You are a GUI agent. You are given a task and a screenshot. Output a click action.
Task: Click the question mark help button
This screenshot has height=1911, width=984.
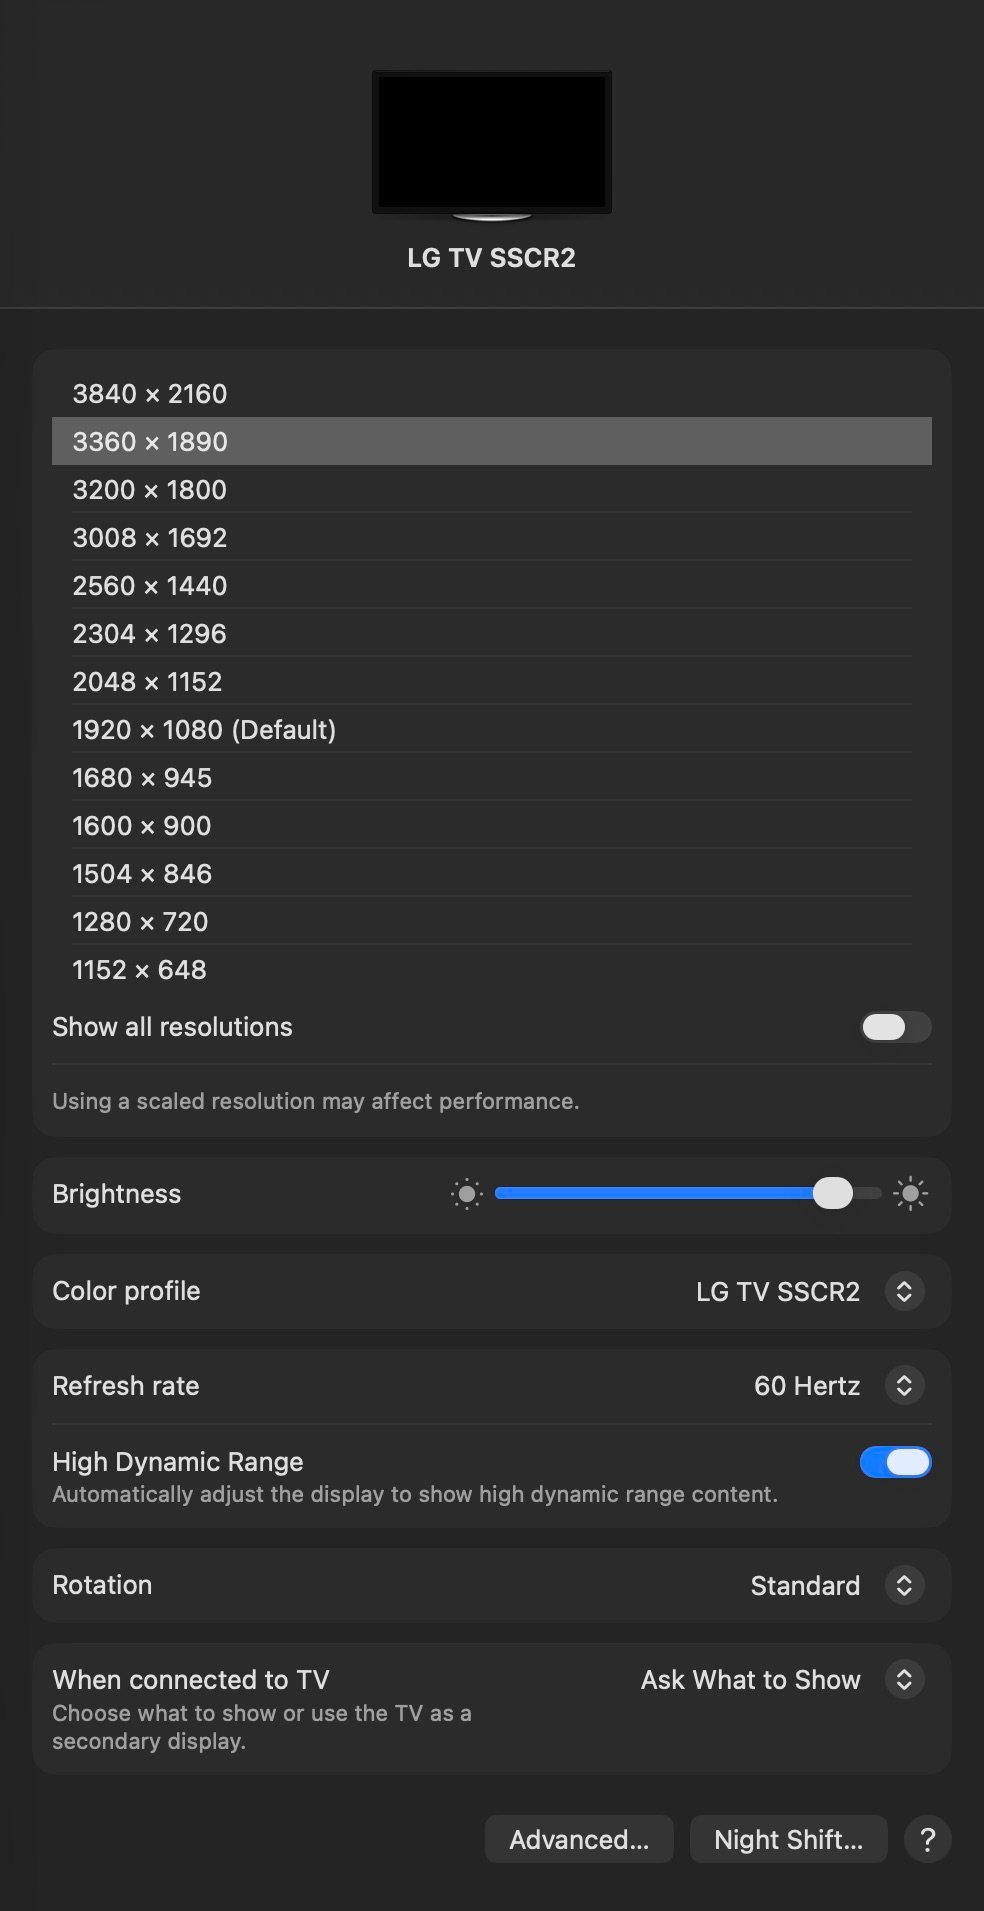click(927, 1839)
